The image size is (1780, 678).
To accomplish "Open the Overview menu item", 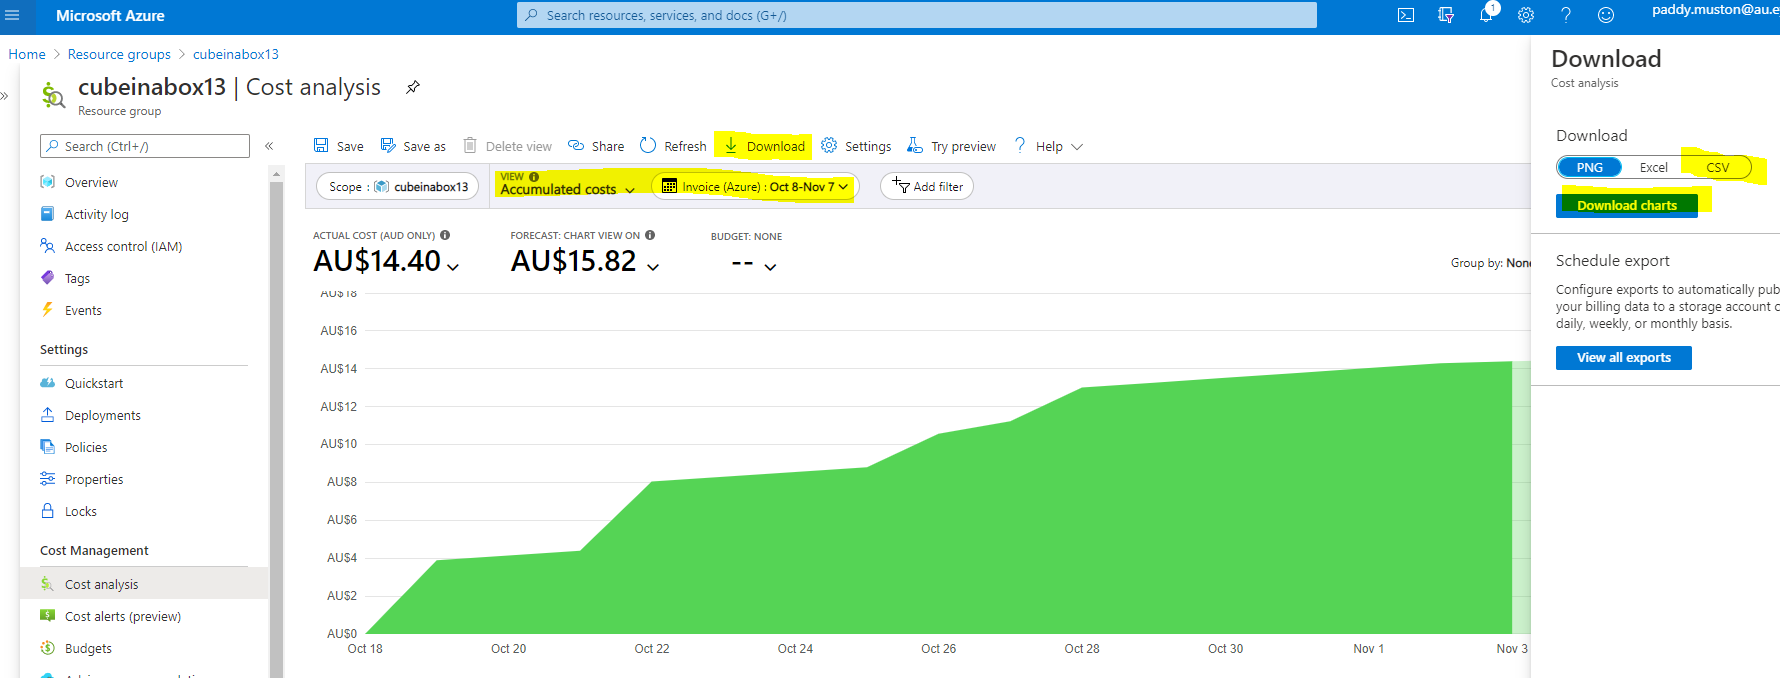I will click(x=91, y=182).
